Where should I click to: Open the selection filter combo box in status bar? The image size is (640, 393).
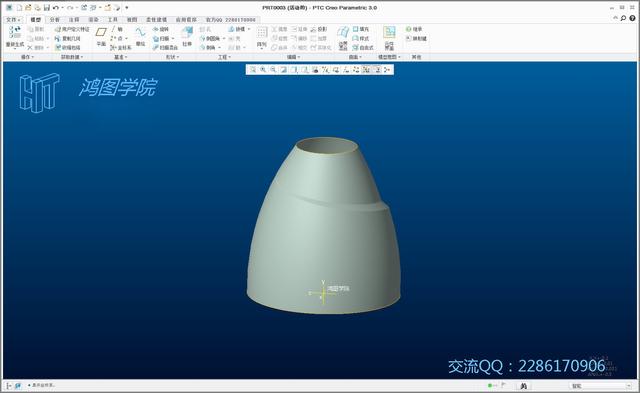click(x=600, y=386)
